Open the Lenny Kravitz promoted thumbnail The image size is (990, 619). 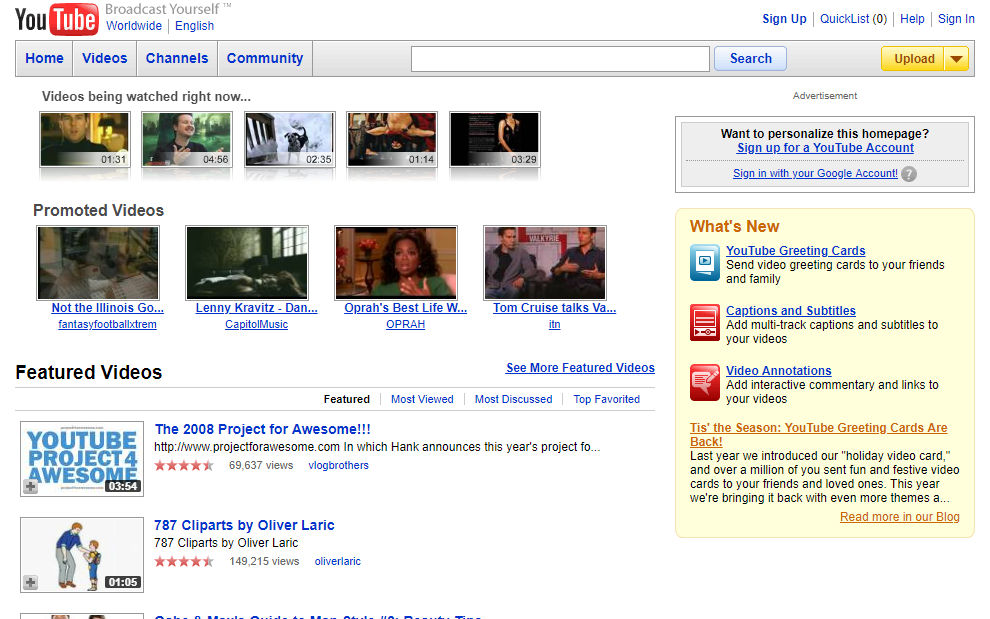[247, 263]
